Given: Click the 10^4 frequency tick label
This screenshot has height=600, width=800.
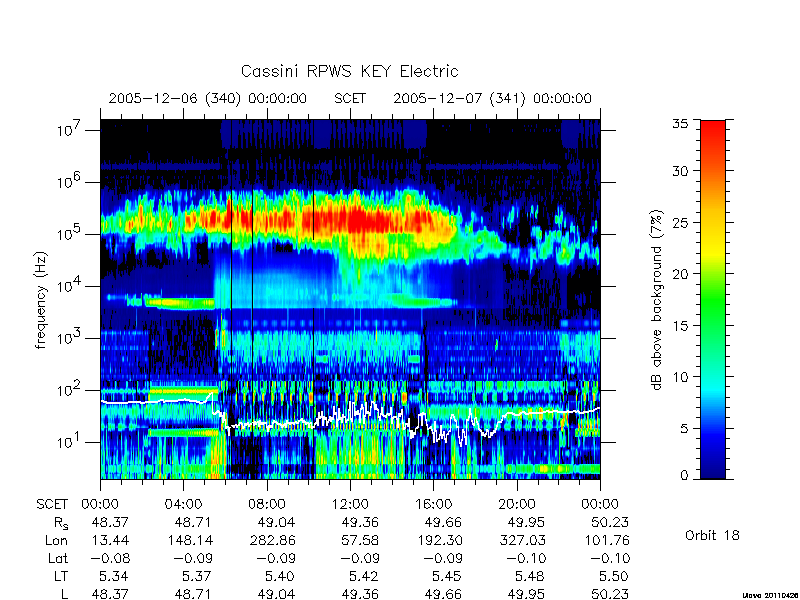Looking at the screenshot, I should [x=69, y=285].
